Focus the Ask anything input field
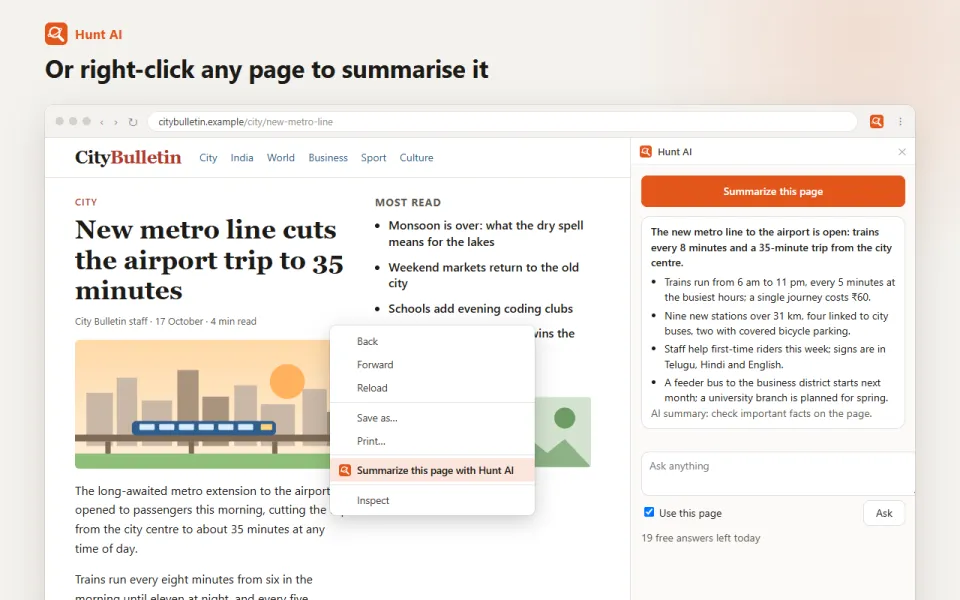Image resolution: width=960 pixels, height=600 pixels. (x=778, y=473)
